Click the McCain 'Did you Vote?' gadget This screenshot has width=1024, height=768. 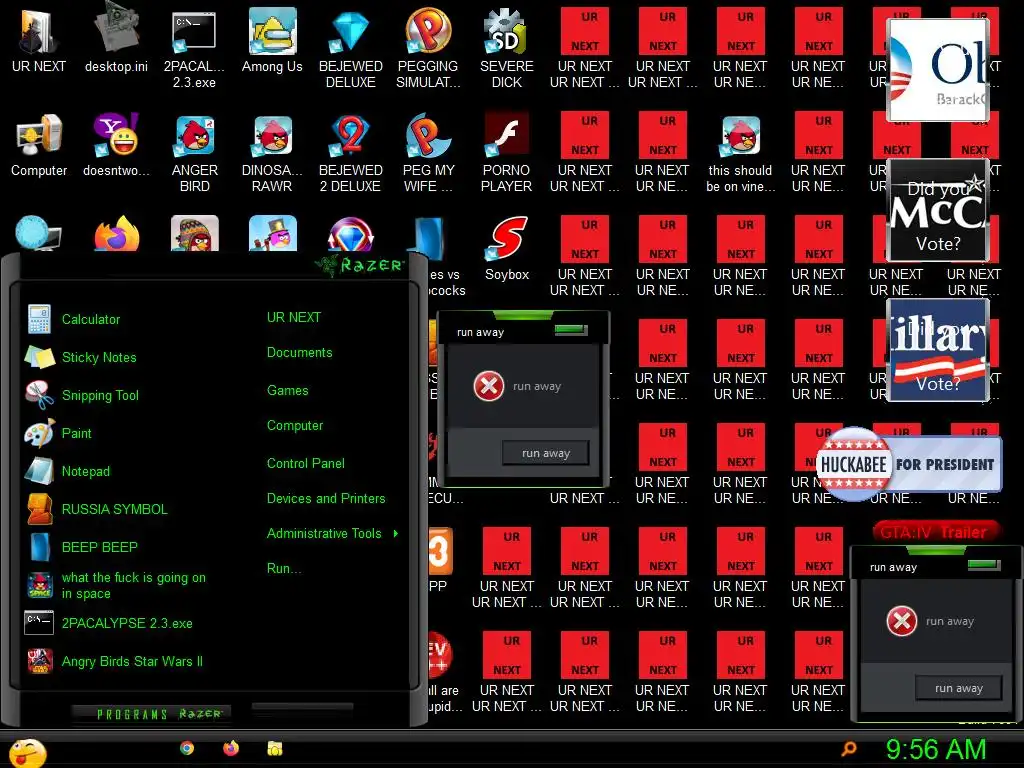[x=938, y=210]
